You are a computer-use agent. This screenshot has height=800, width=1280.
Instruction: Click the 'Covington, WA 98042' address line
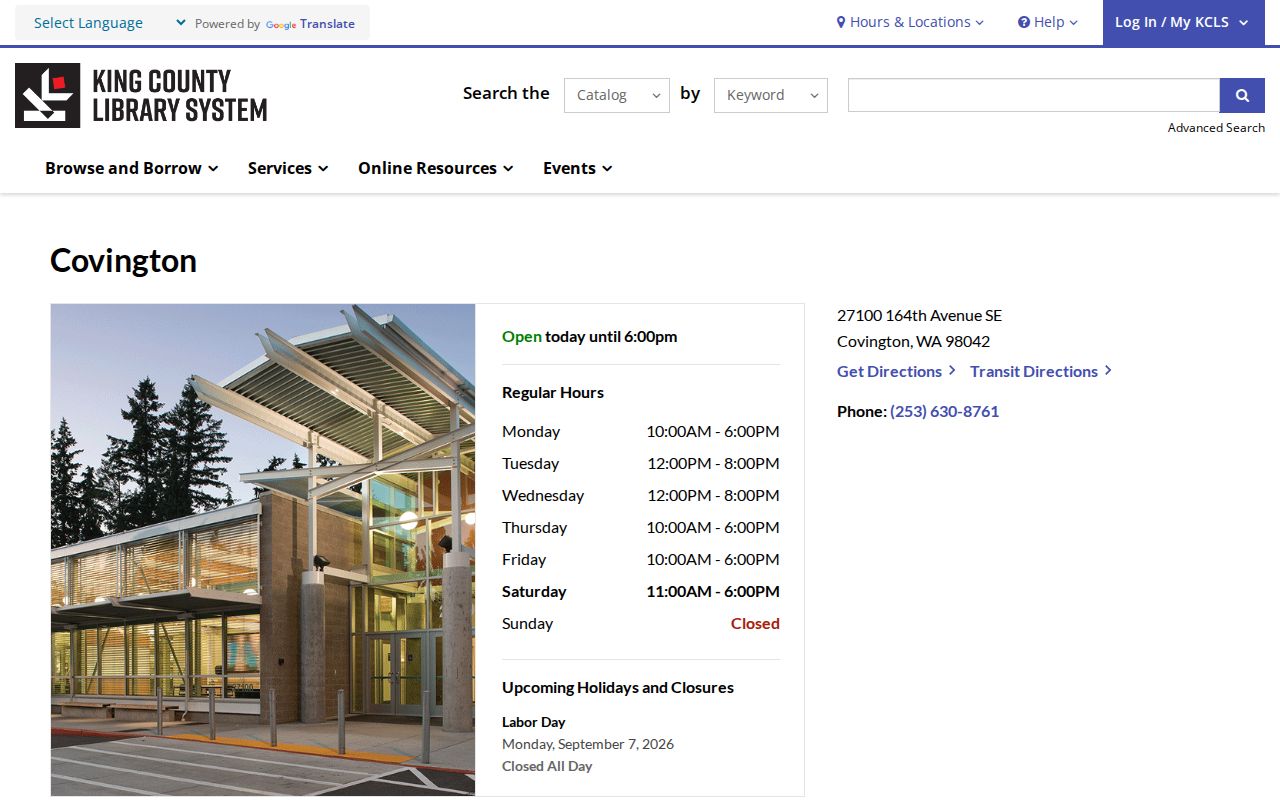click(x=913, y=341)
